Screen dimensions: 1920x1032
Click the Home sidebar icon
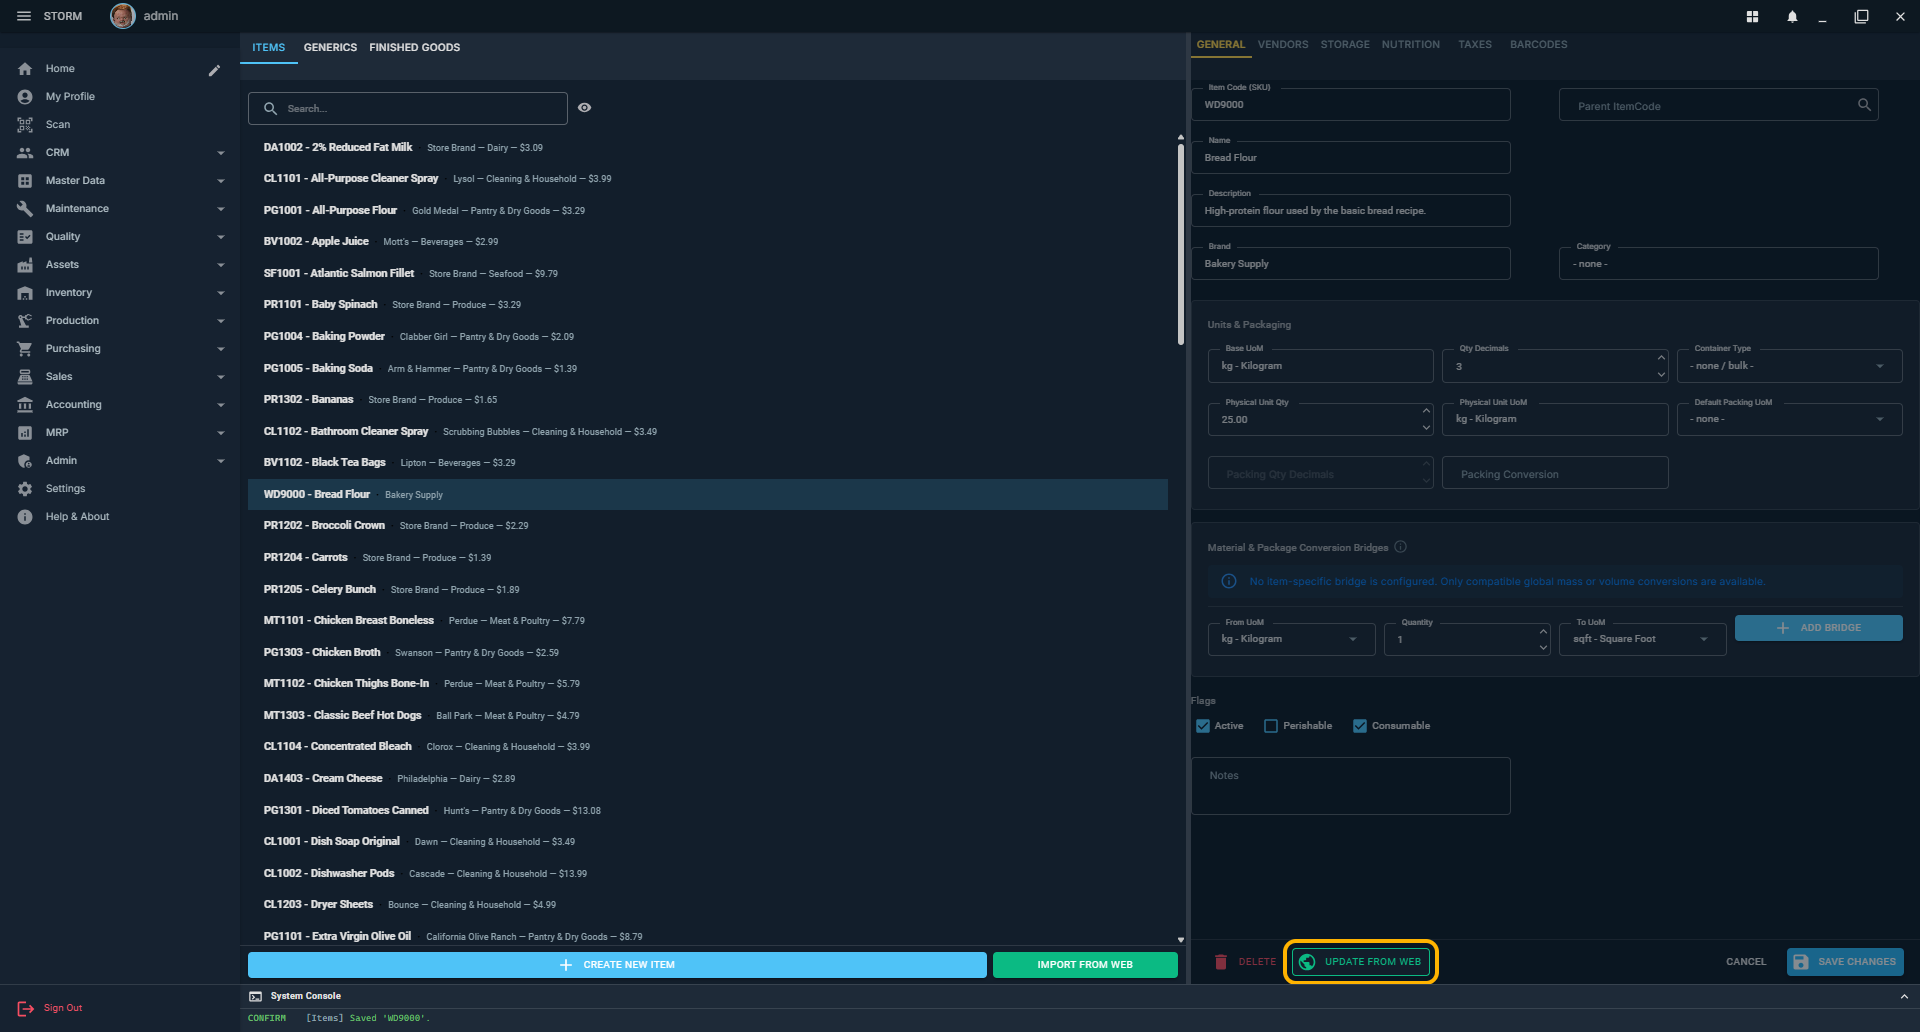pos(25,69)
